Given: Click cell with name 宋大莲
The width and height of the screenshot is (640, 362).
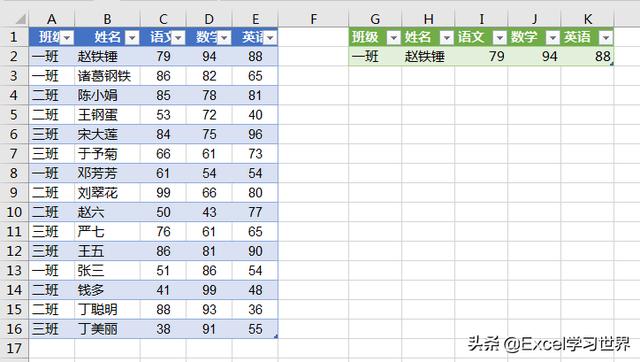Looking at the screenshot, I should click(x=107, y=134).
